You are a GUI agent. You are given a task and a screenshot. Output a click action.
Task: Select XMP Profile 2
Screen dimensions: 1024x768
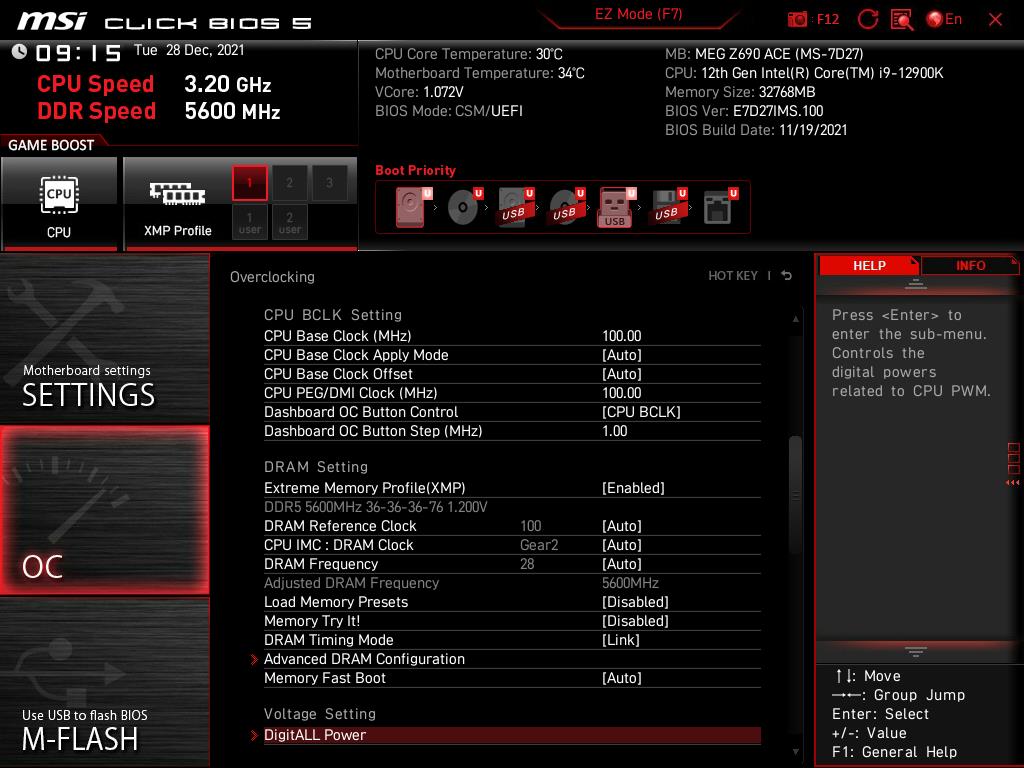(x=290, y=183)
